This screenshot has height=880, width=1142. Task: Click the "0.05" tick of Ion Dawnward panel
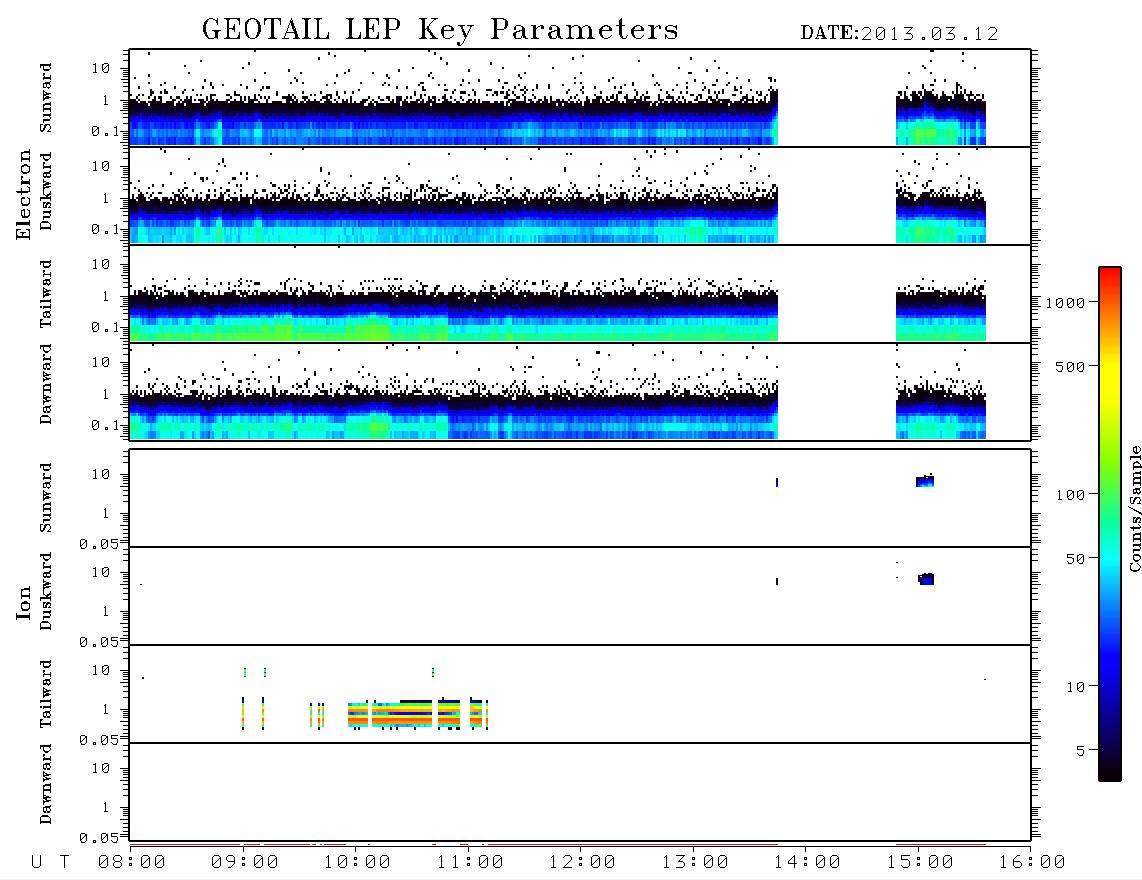coord(99,838)
